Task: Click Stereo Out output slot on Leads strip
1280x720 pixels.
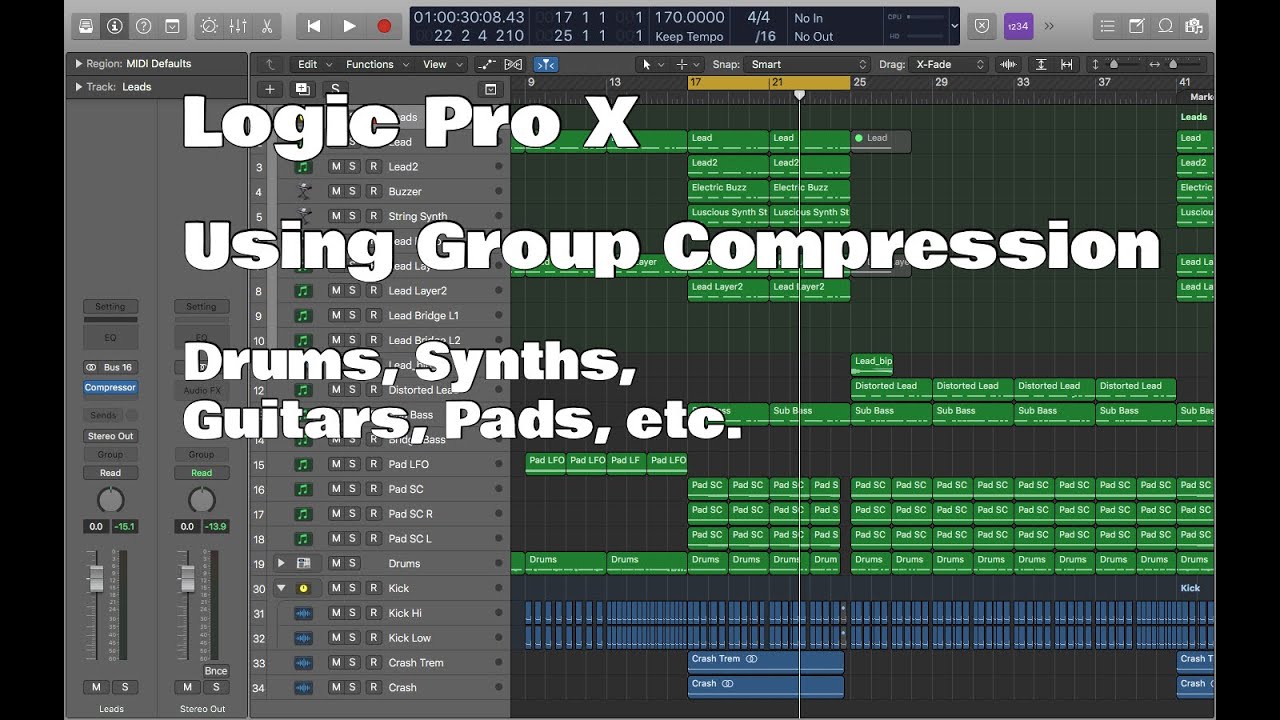Action: 110,436
